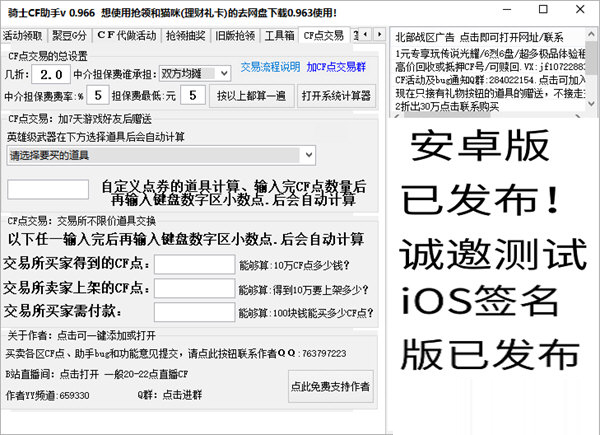Open the 中介担保费谁承担 dropdown
This screenshot has height=435, width=600.
(x=195, y=73)
